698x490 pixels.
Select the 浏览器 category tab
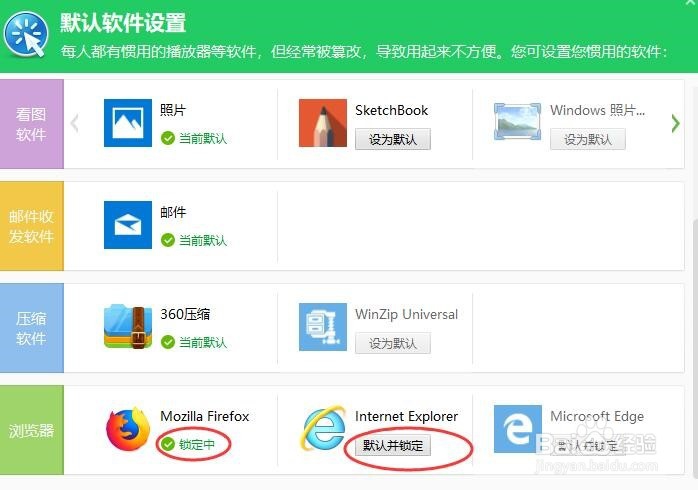tap(32, 430)
